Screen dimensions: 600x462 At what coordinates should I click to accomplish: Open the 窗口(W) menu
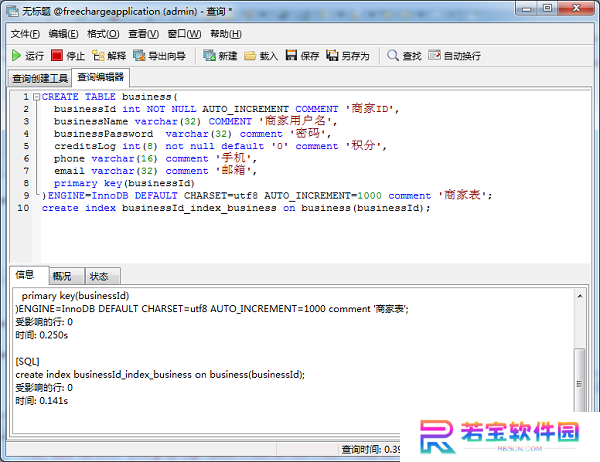coord(184,34)
